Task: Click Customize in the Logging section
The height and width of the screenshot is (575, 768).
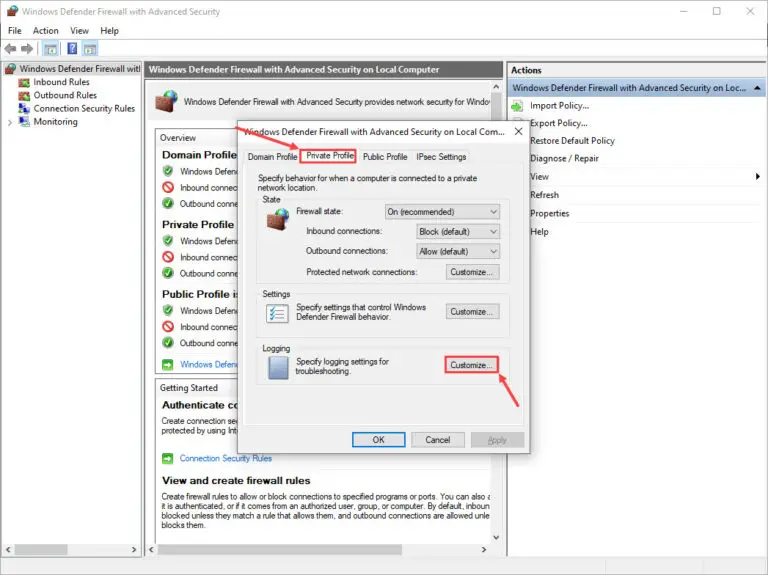Action: (472, 365)
